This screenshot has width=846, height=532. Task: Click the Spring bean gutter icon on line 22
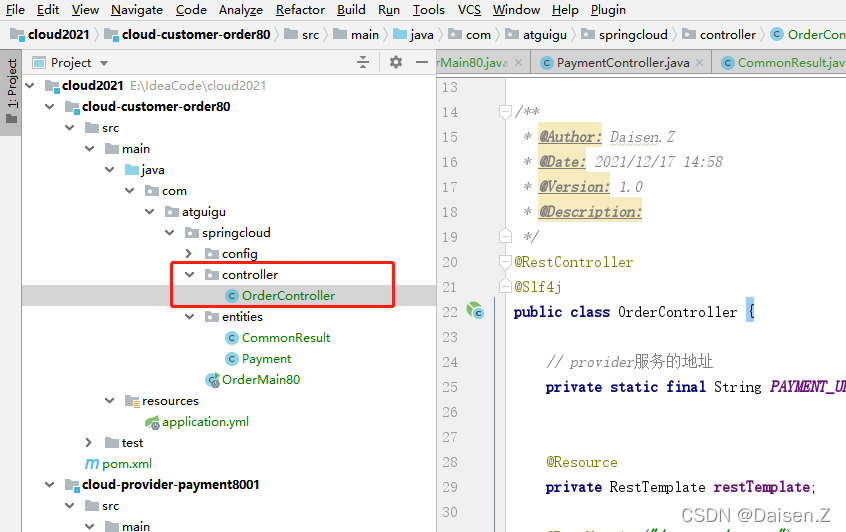pos(475,311)
